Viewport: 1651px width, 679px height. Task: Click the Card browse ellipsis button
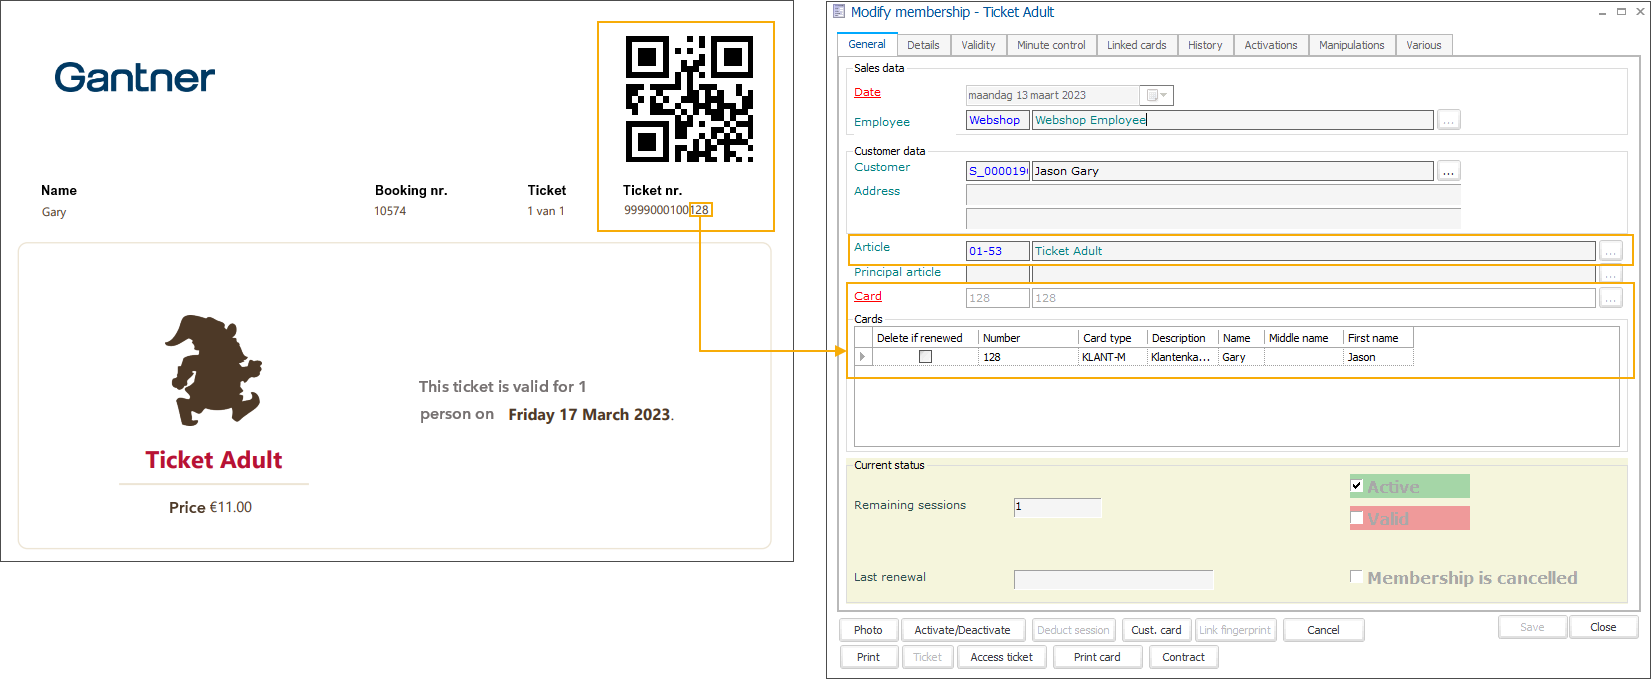click(x=1610, y=298)
